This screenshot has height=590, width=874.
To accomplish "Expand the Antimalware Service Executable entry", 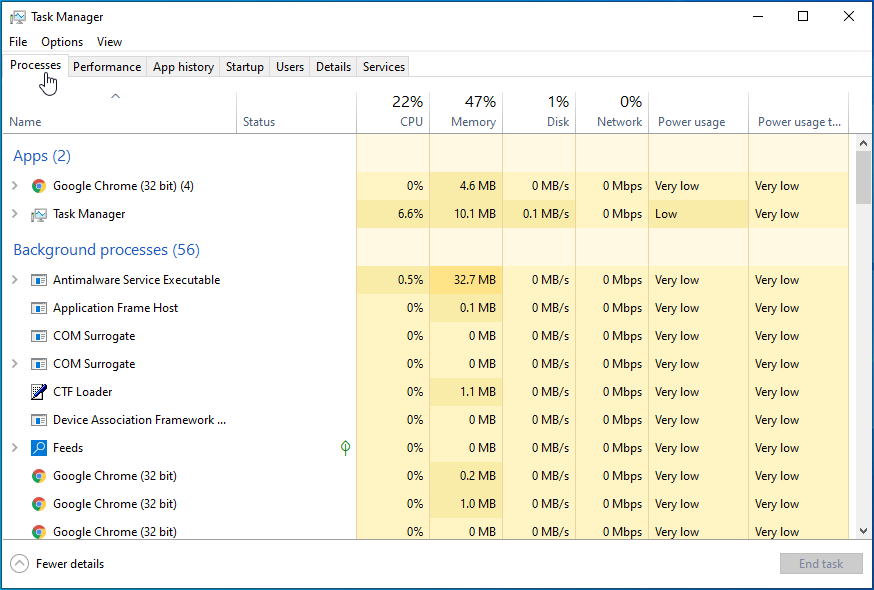I will coord(14,280).
